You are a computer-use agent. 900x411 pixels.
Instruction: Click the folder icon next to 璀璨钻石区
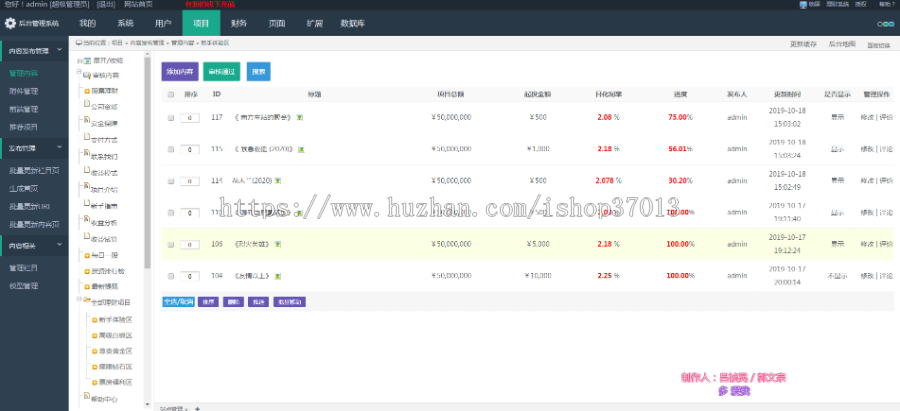95,366
